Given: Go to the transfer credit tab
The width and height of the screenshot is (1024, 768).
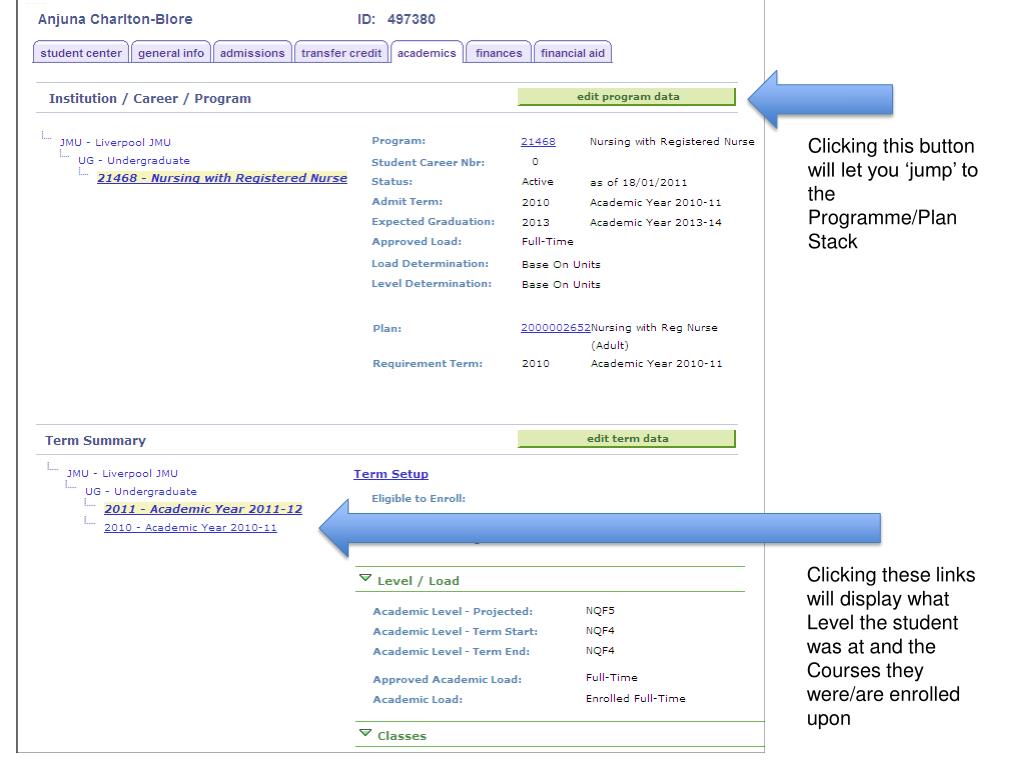Looking at the screenshot, I should pyautogui.click(x=341, y=53).
